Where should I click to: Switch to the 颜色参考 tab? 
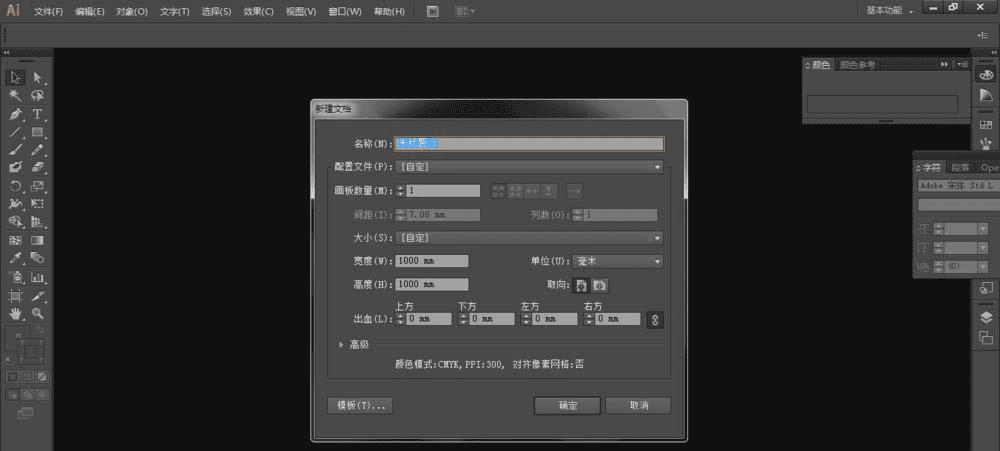click(x=857, y=64)
